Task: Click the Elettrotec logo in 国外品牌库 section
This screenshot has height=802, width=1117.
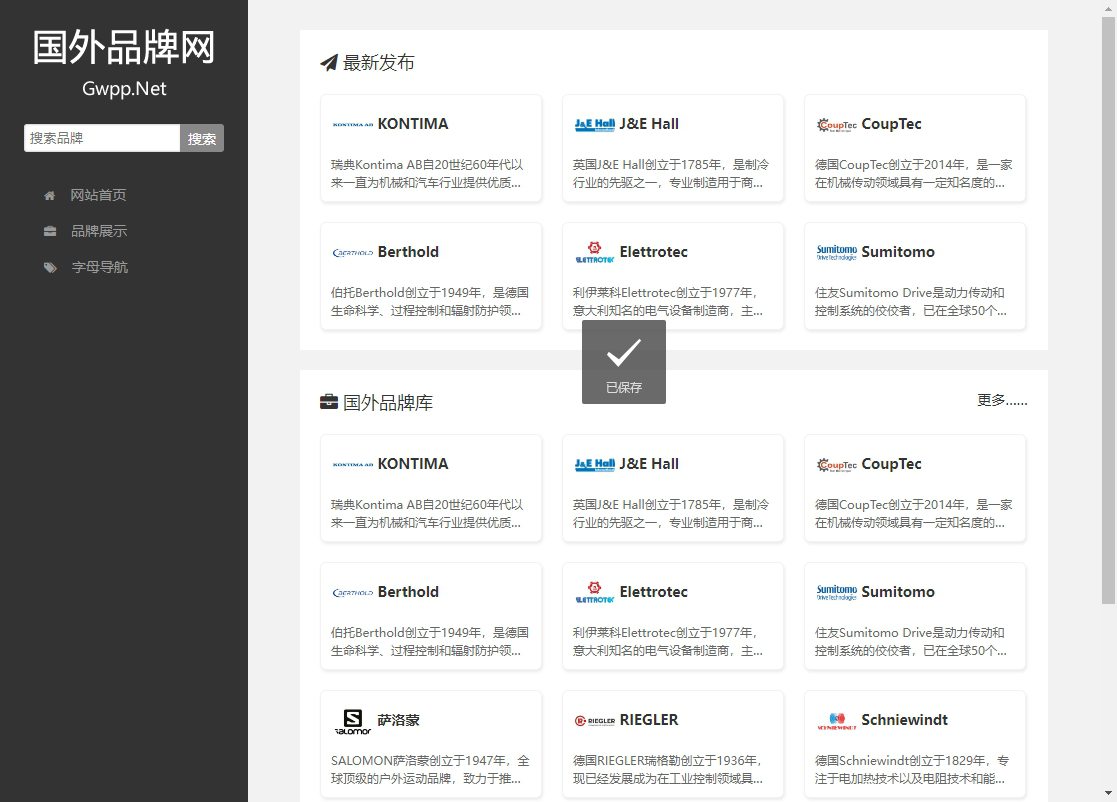Action: tap(595, 592)
